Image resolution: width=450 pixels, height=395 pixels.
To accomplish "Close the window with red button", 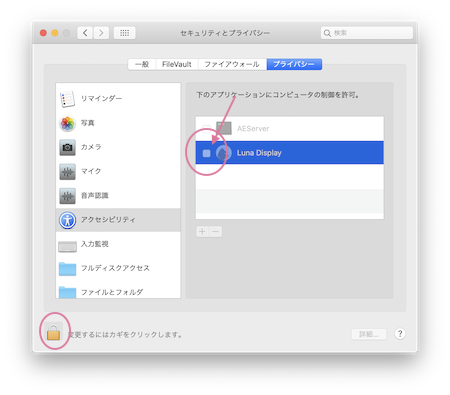I will 43,33.
